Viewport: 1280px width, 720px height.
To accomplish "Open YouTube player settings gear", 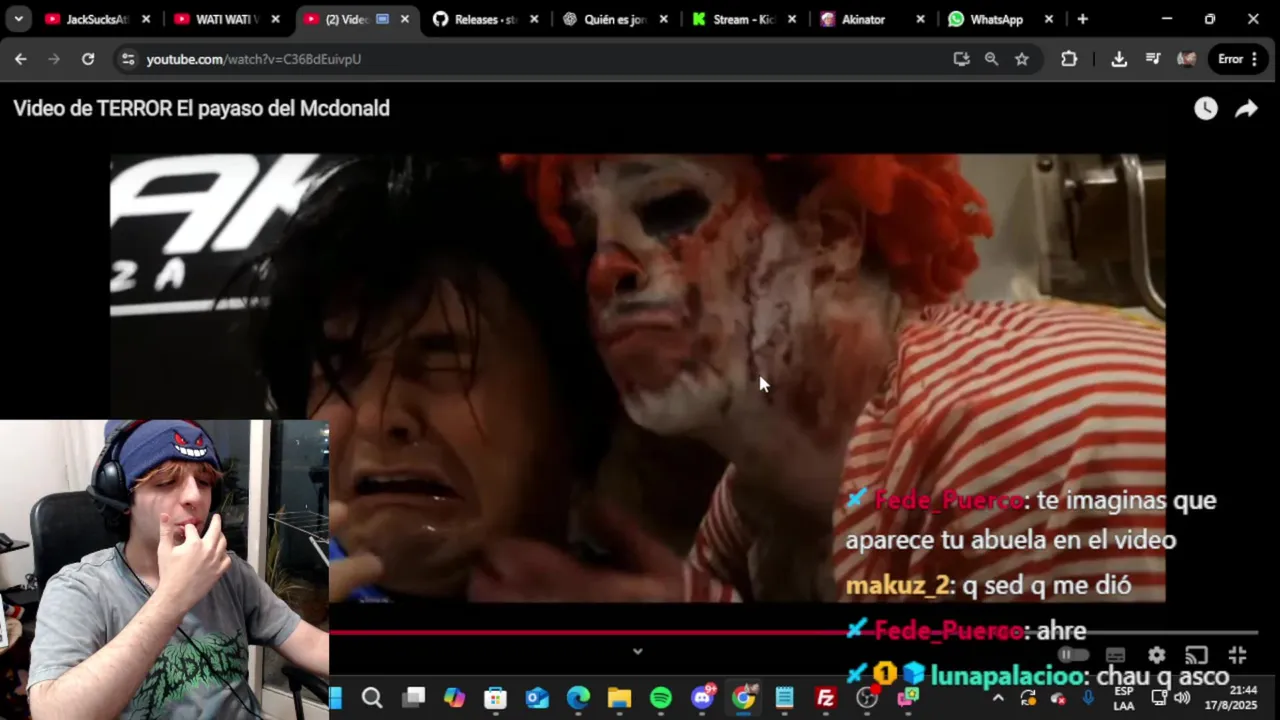I will click(x=1157, y=655).
